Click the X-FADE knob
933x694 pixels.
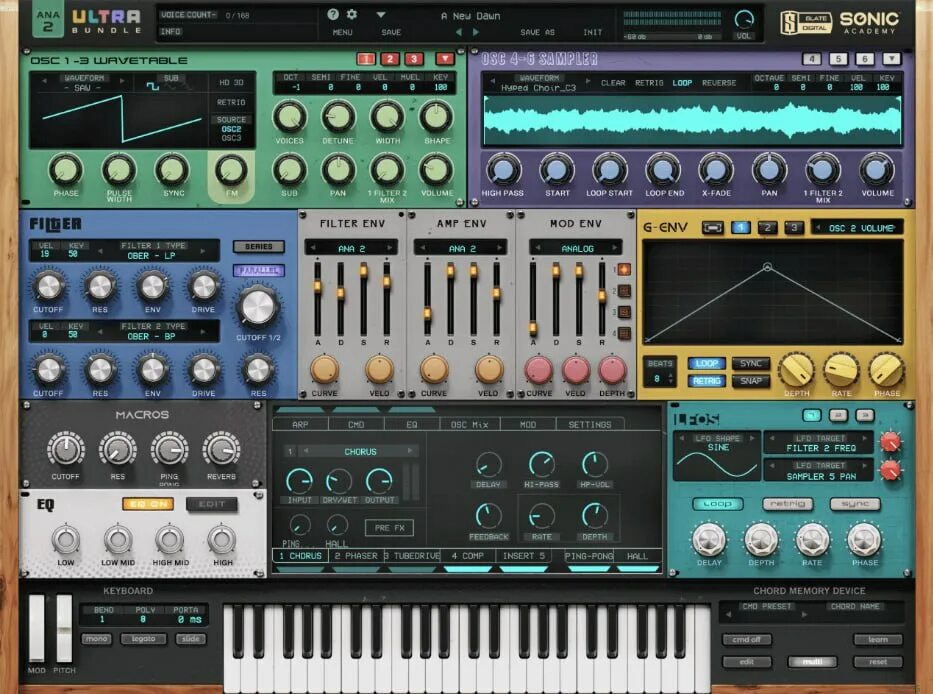click(x=716, y=170)
